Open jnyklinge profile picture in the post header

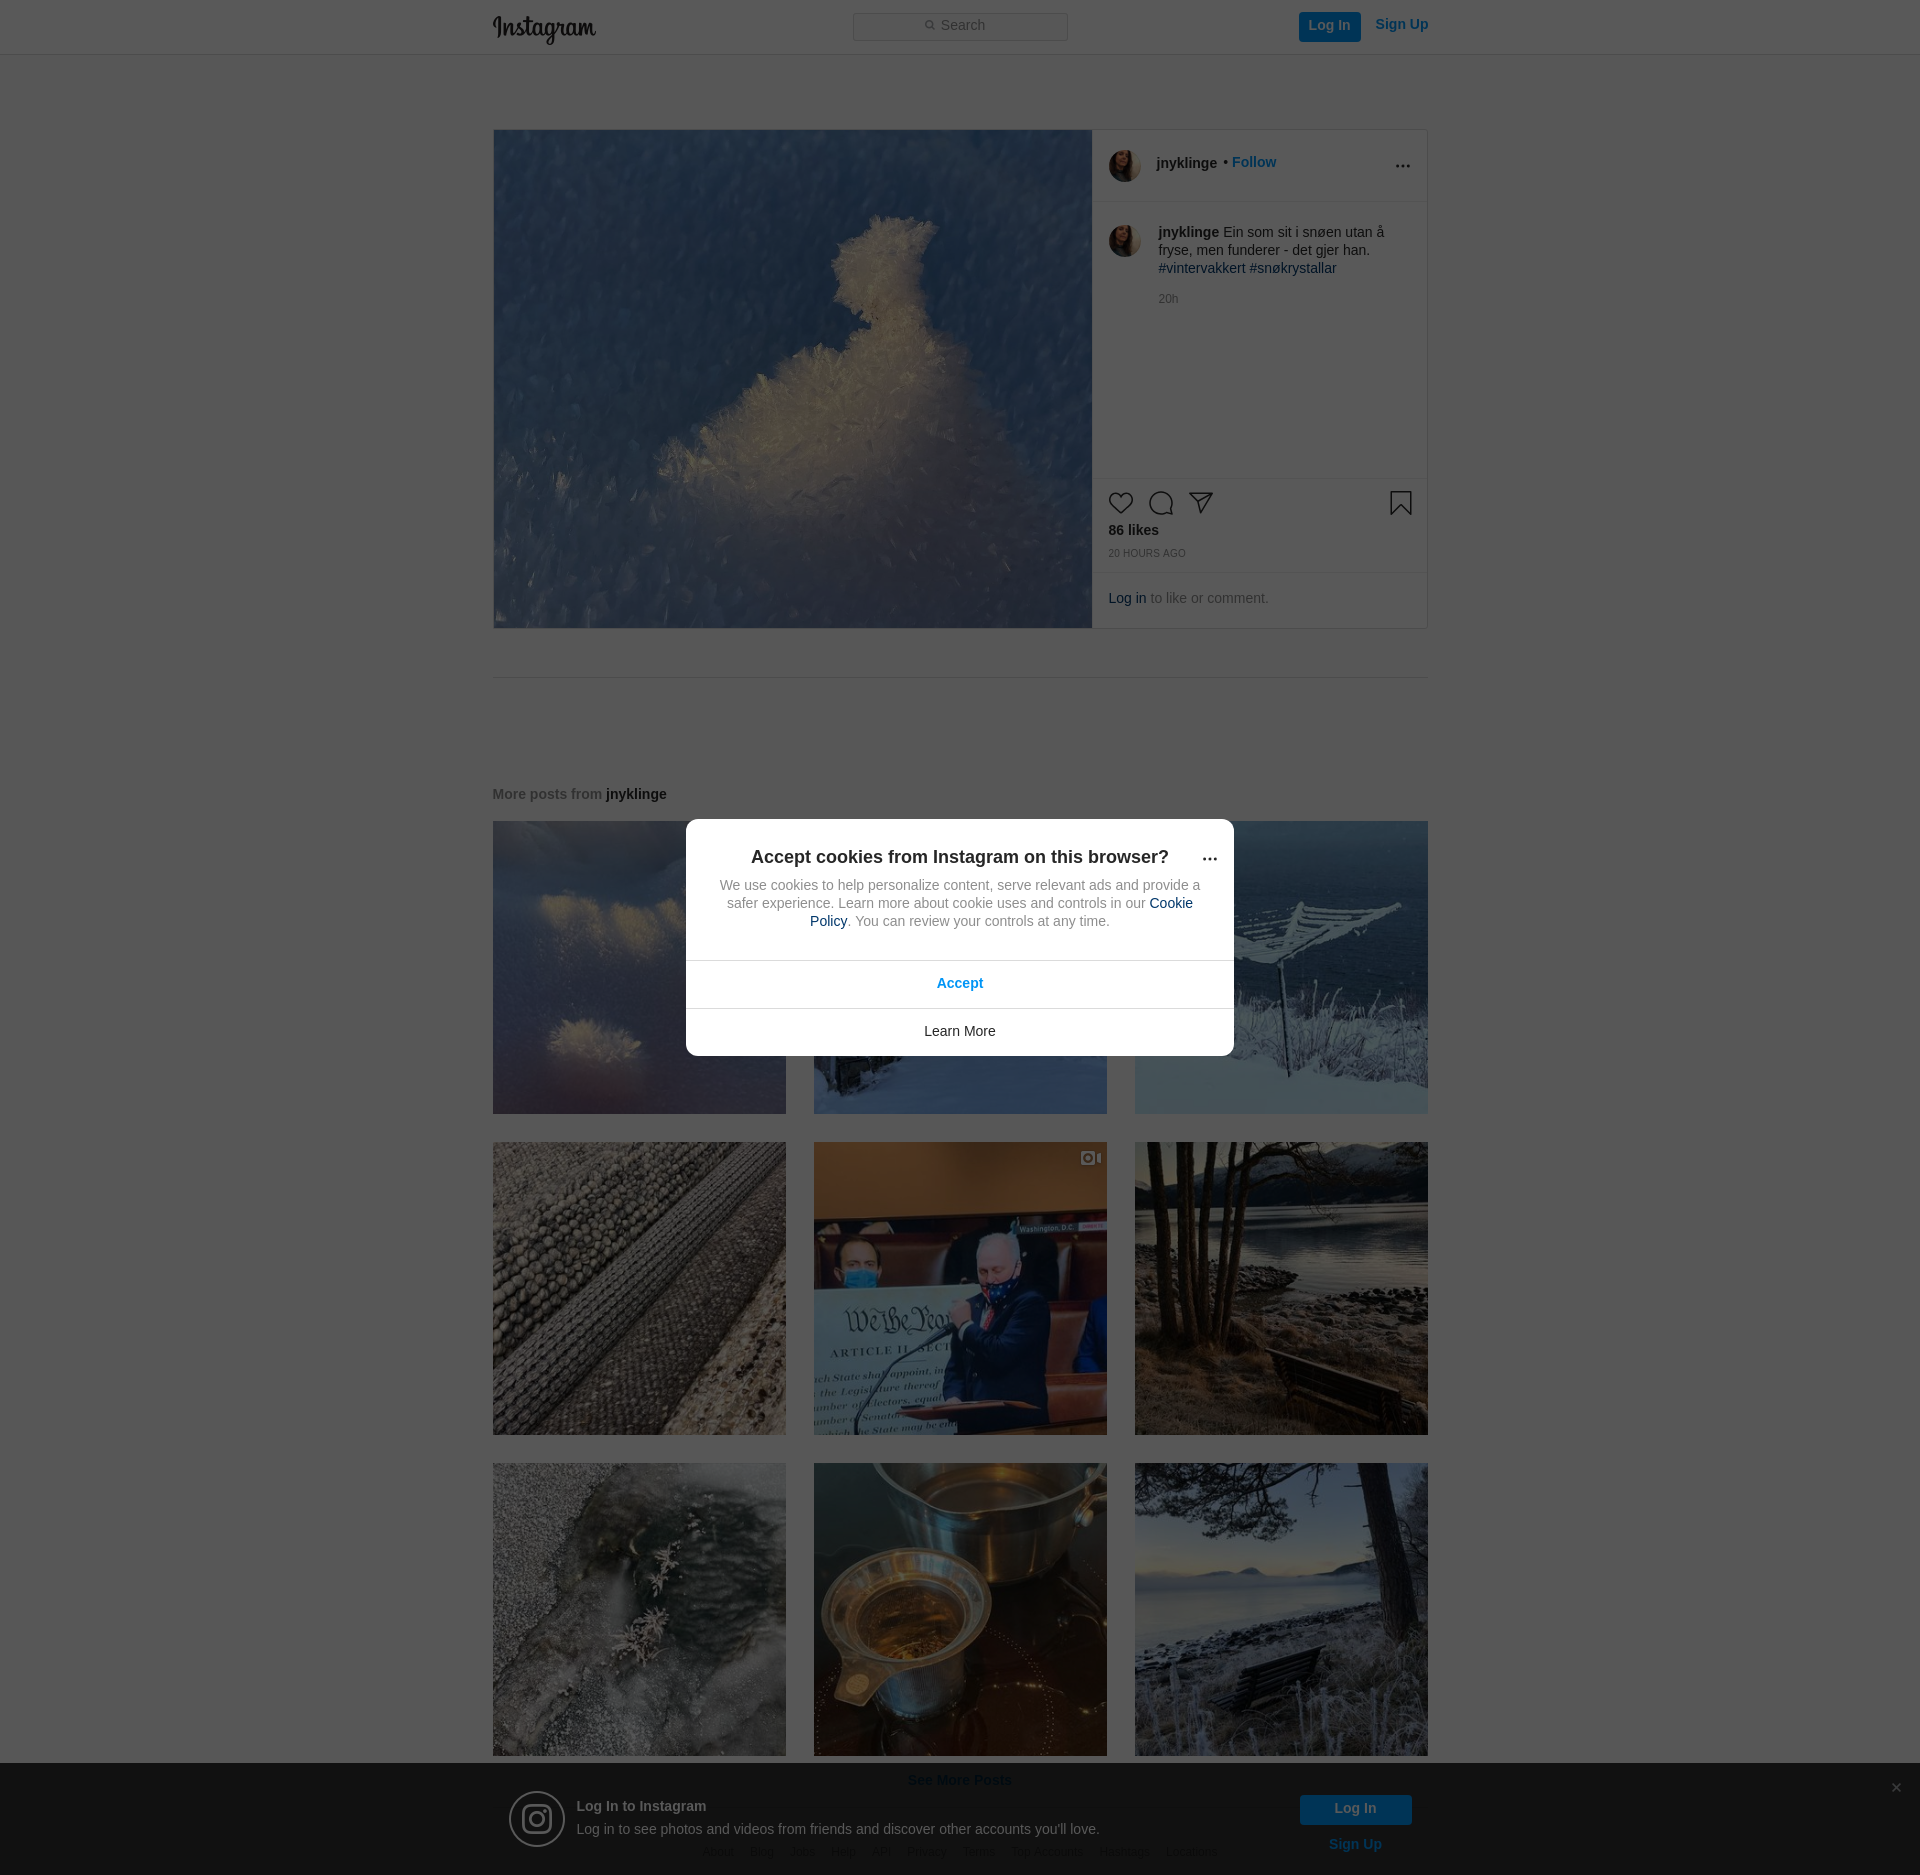[1125, 166]
